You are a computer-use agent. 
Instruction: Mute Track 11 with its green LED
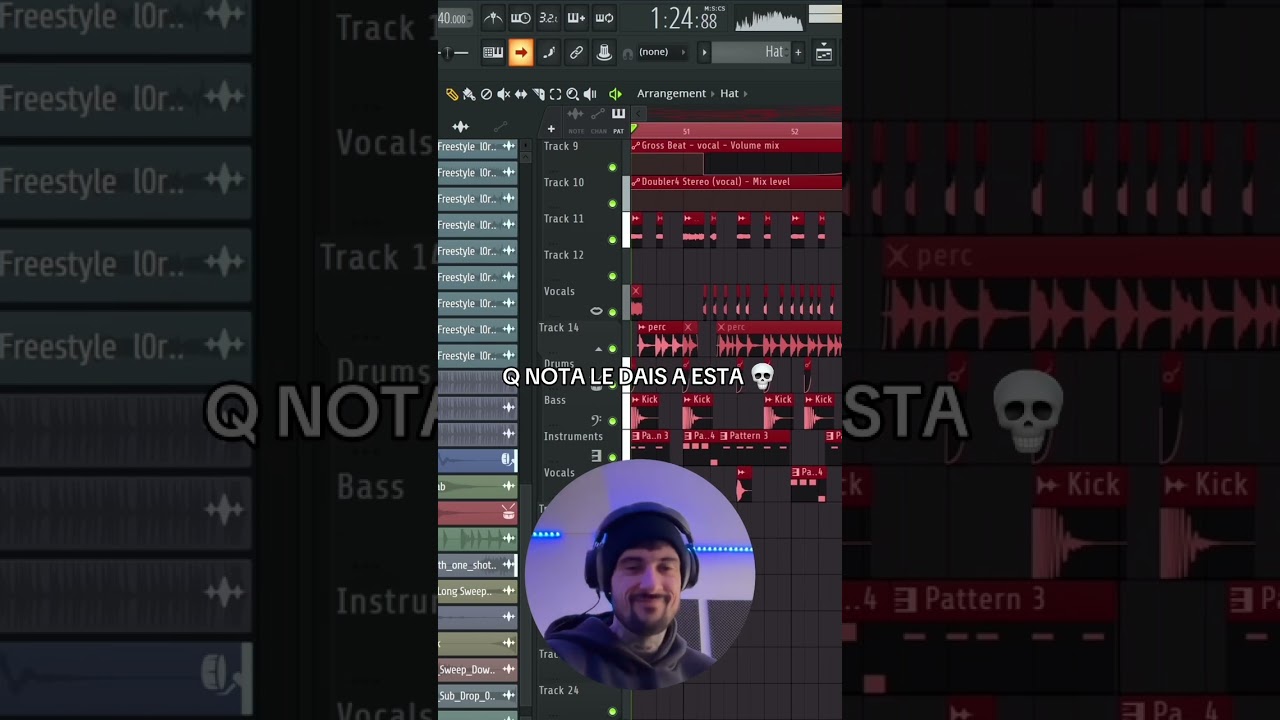coord(613,240)
